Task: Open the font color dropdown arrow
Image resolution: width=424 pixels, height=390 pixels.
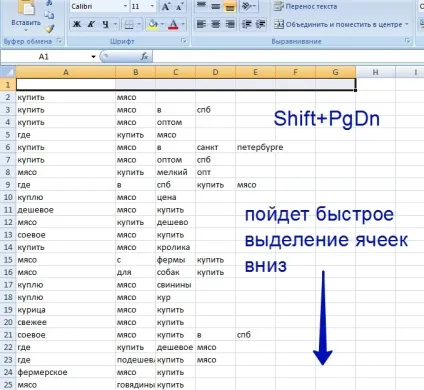Action: (x=183, y=24)
